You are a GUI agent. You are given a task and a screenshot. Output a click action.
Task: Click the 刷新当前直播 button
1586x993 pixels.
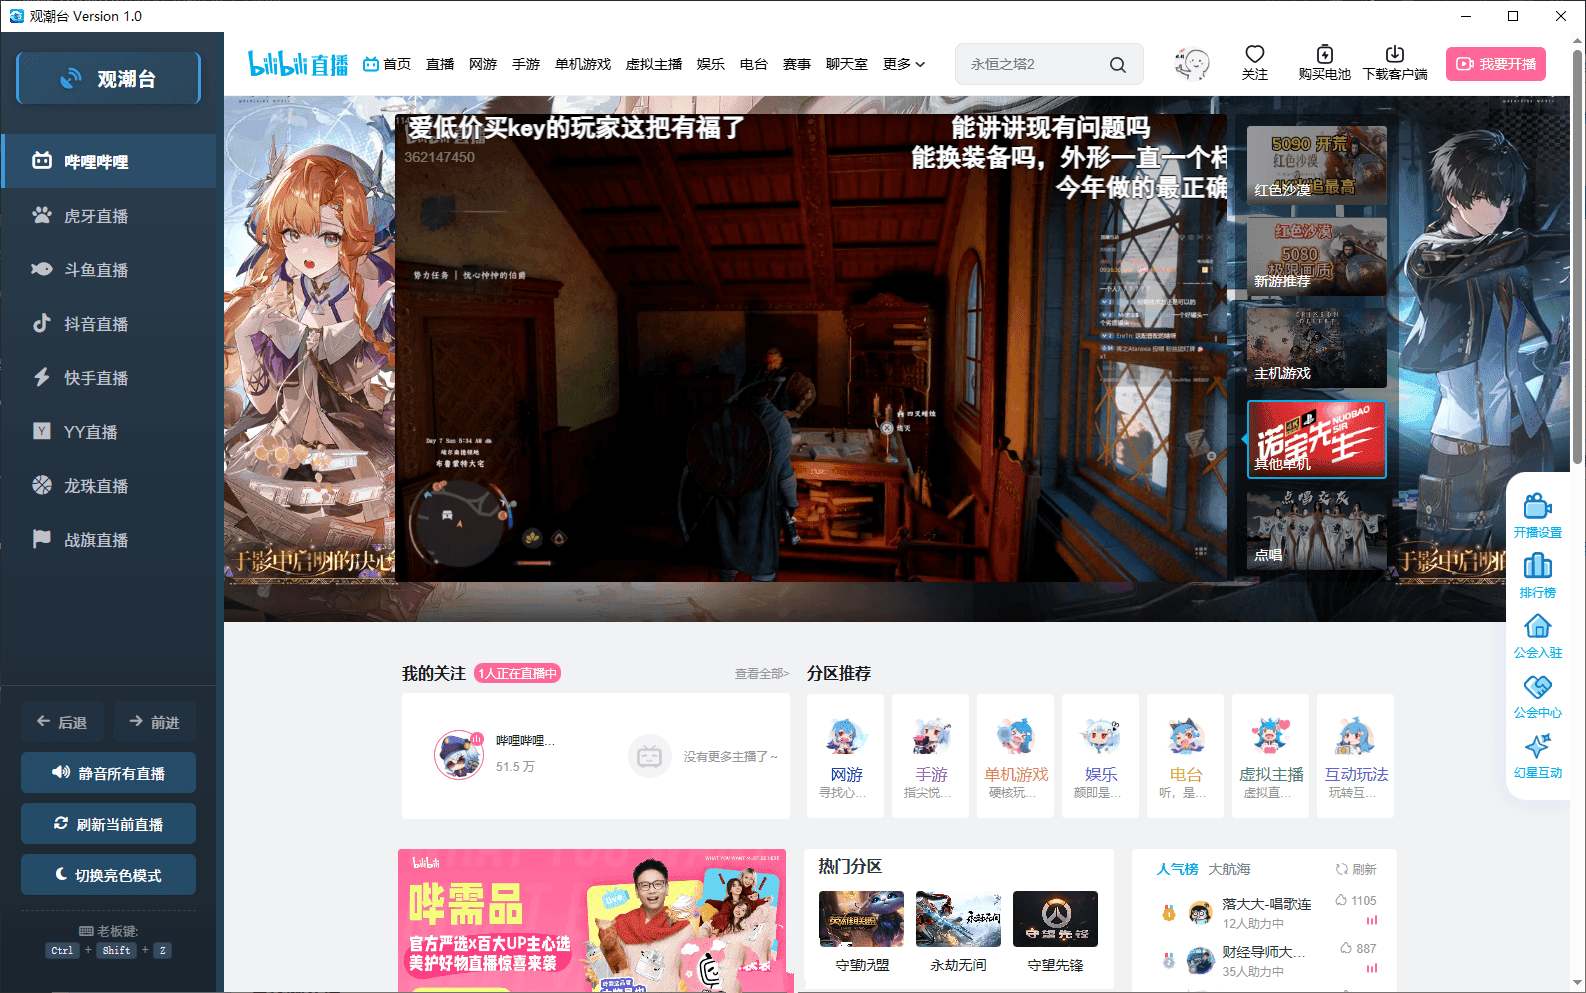point(108,824)
